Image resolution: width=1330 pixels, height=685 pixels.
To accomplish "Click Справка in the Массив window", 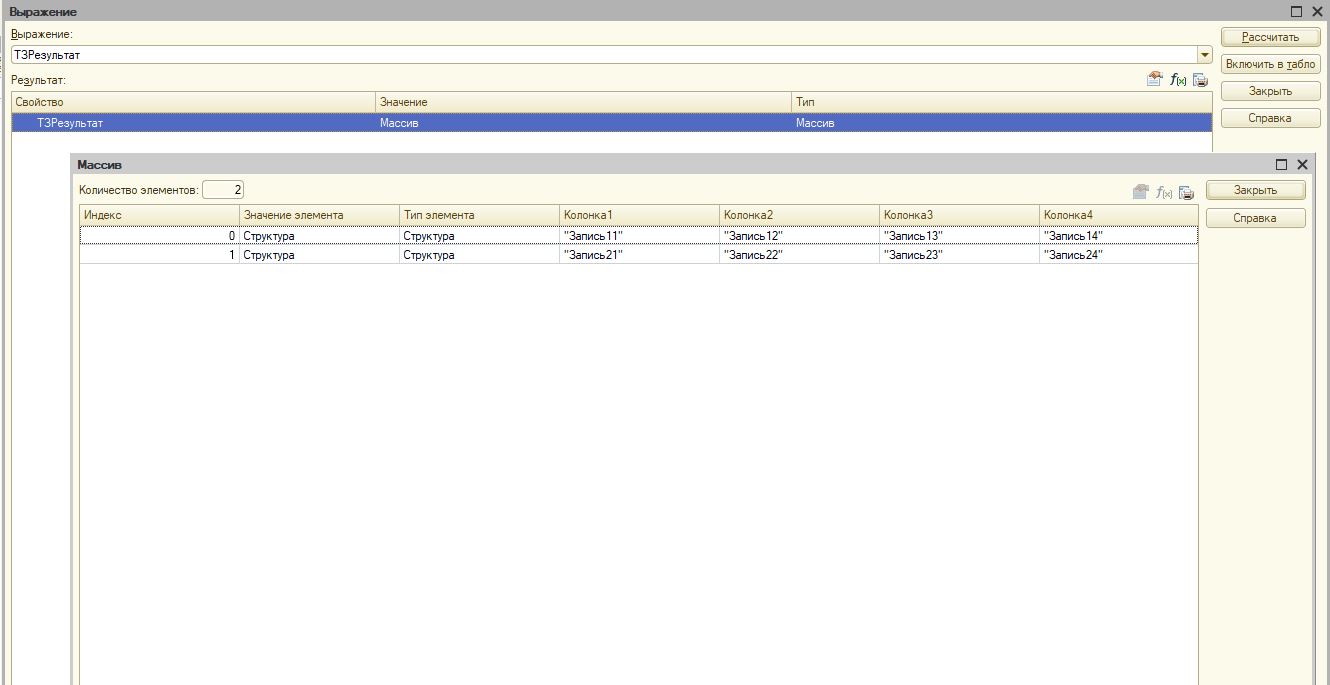I will point(1255,218).
